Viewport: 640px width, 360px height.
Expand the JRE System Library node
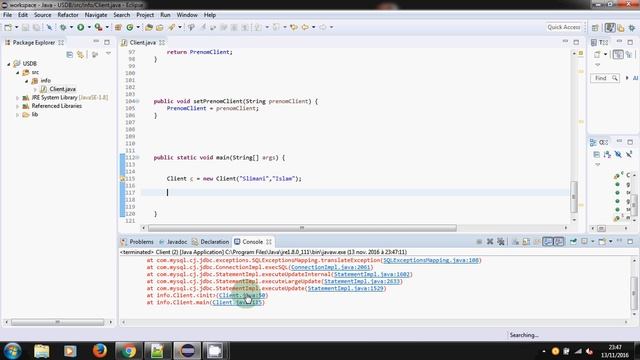(x=18, y=98)
